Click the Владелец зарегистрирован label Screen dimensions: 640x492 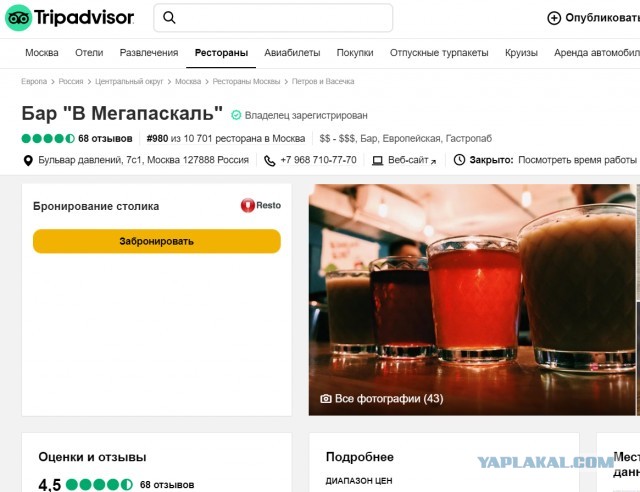coord(306,116)
